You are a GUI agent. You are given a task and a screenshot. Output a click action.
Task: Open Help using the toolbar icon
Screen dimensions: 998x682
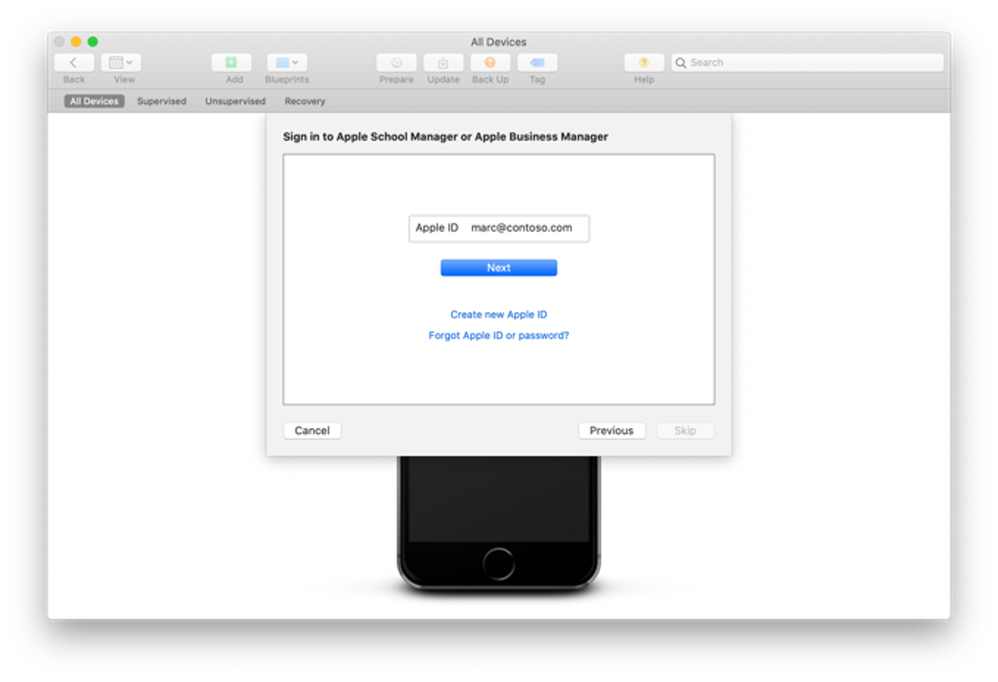coord(643,62)
